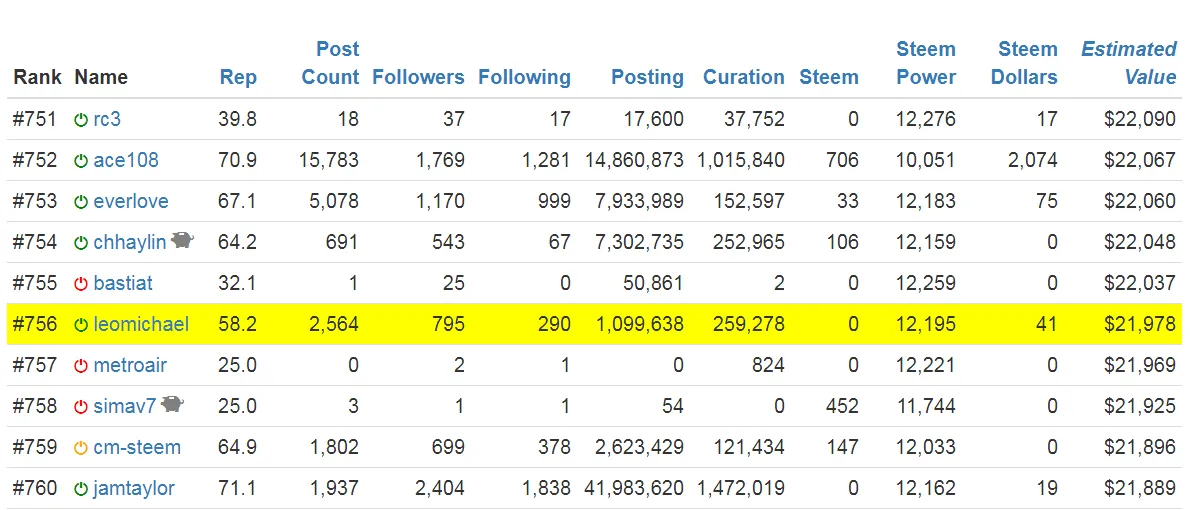1190x510 pixels.
Task: Click the orange power icon beside cm-steem
Action: coord(81,448)
